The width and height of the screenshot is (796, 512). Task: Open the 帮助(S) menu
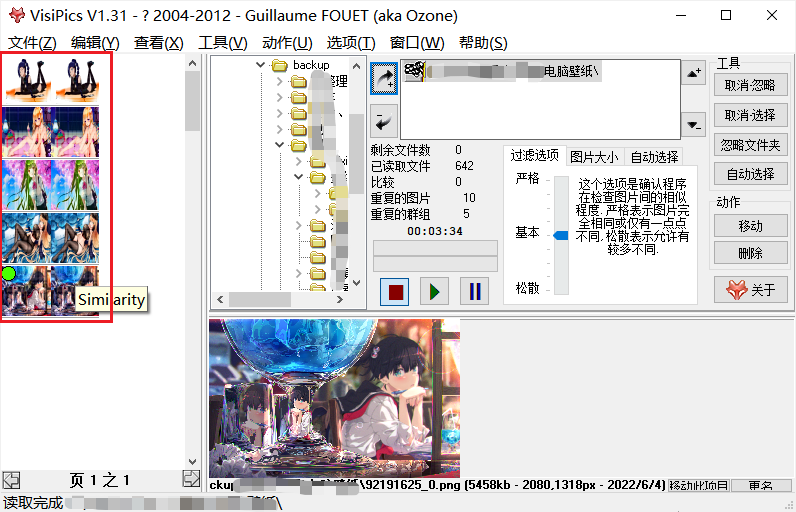483,43
